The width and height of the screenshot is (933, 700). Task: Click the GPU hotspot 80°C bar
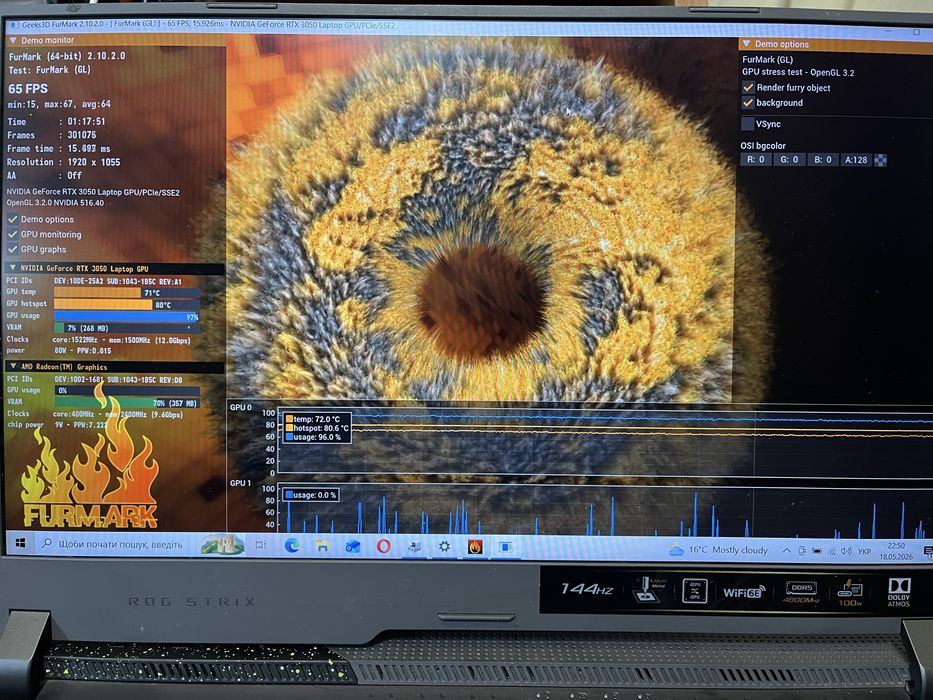(127, 304)
